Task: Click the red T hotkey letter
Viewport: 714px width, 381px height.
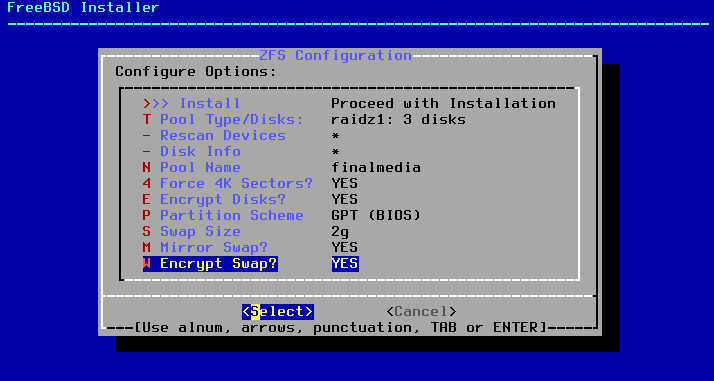Action: click(x=147, y=120)
